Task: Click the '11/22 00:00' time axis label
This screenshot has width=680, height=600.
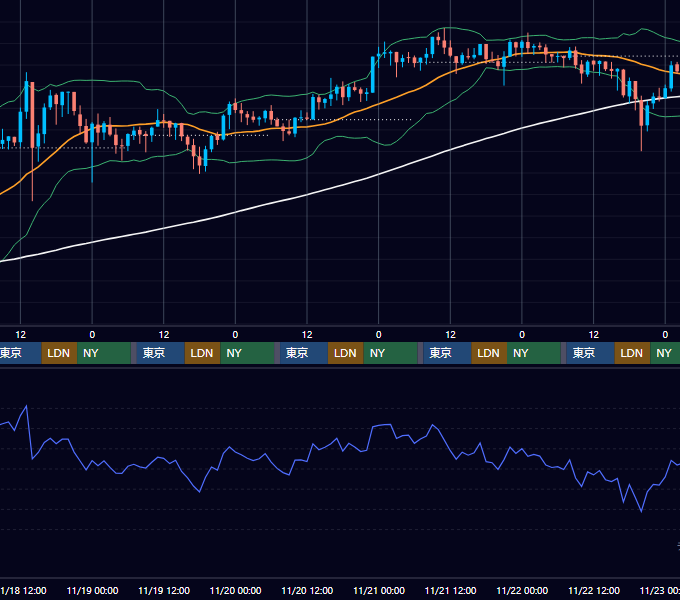Action: click(522, 590)
